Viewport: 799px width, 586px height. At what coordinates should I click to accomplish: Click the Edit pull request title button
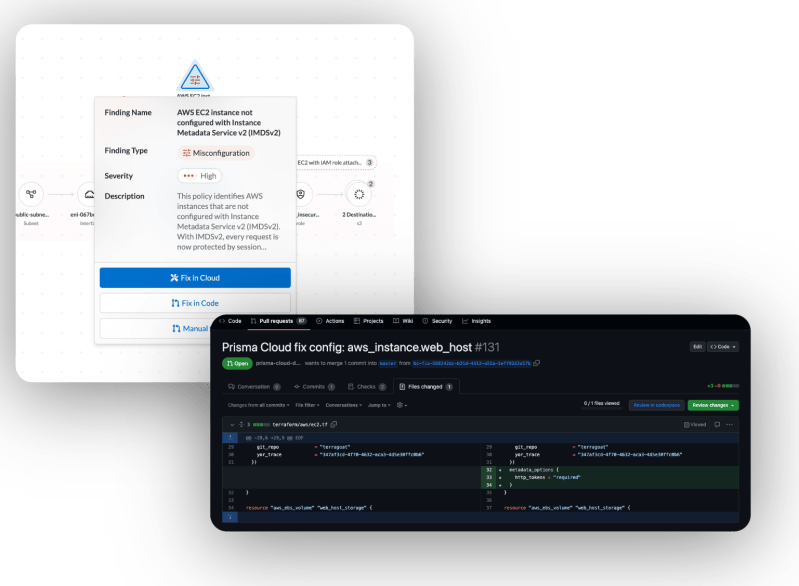click(x=697, y=347)
